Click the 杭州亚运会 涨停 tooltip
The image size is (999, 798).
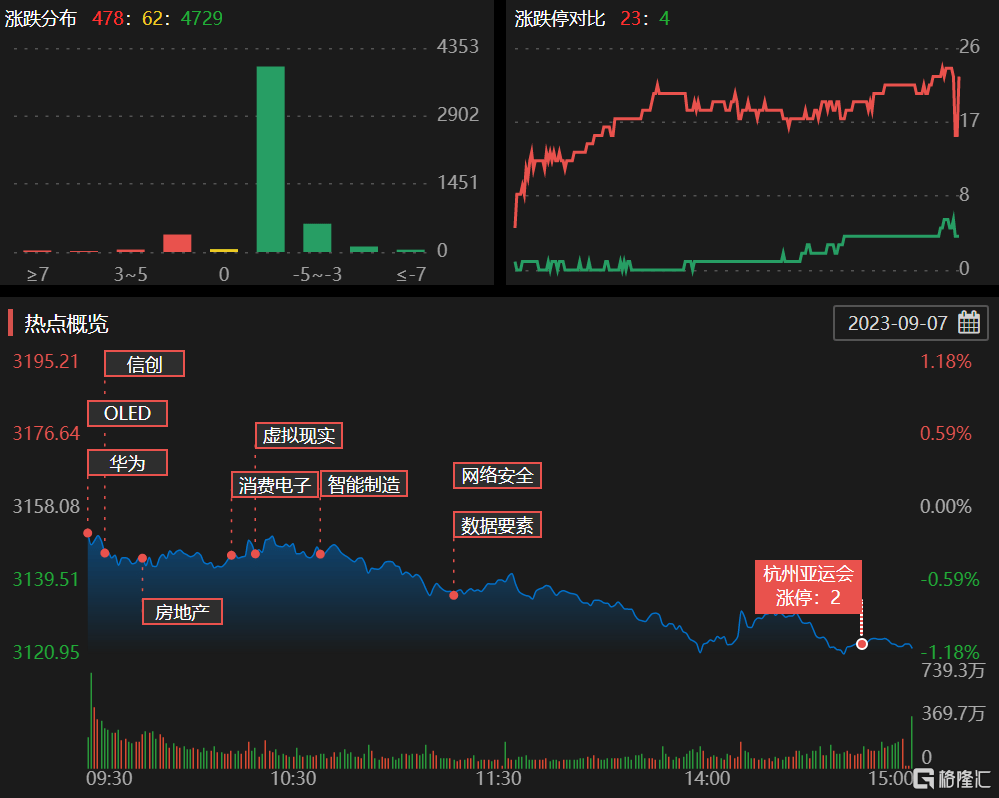[x=808, y=585]
